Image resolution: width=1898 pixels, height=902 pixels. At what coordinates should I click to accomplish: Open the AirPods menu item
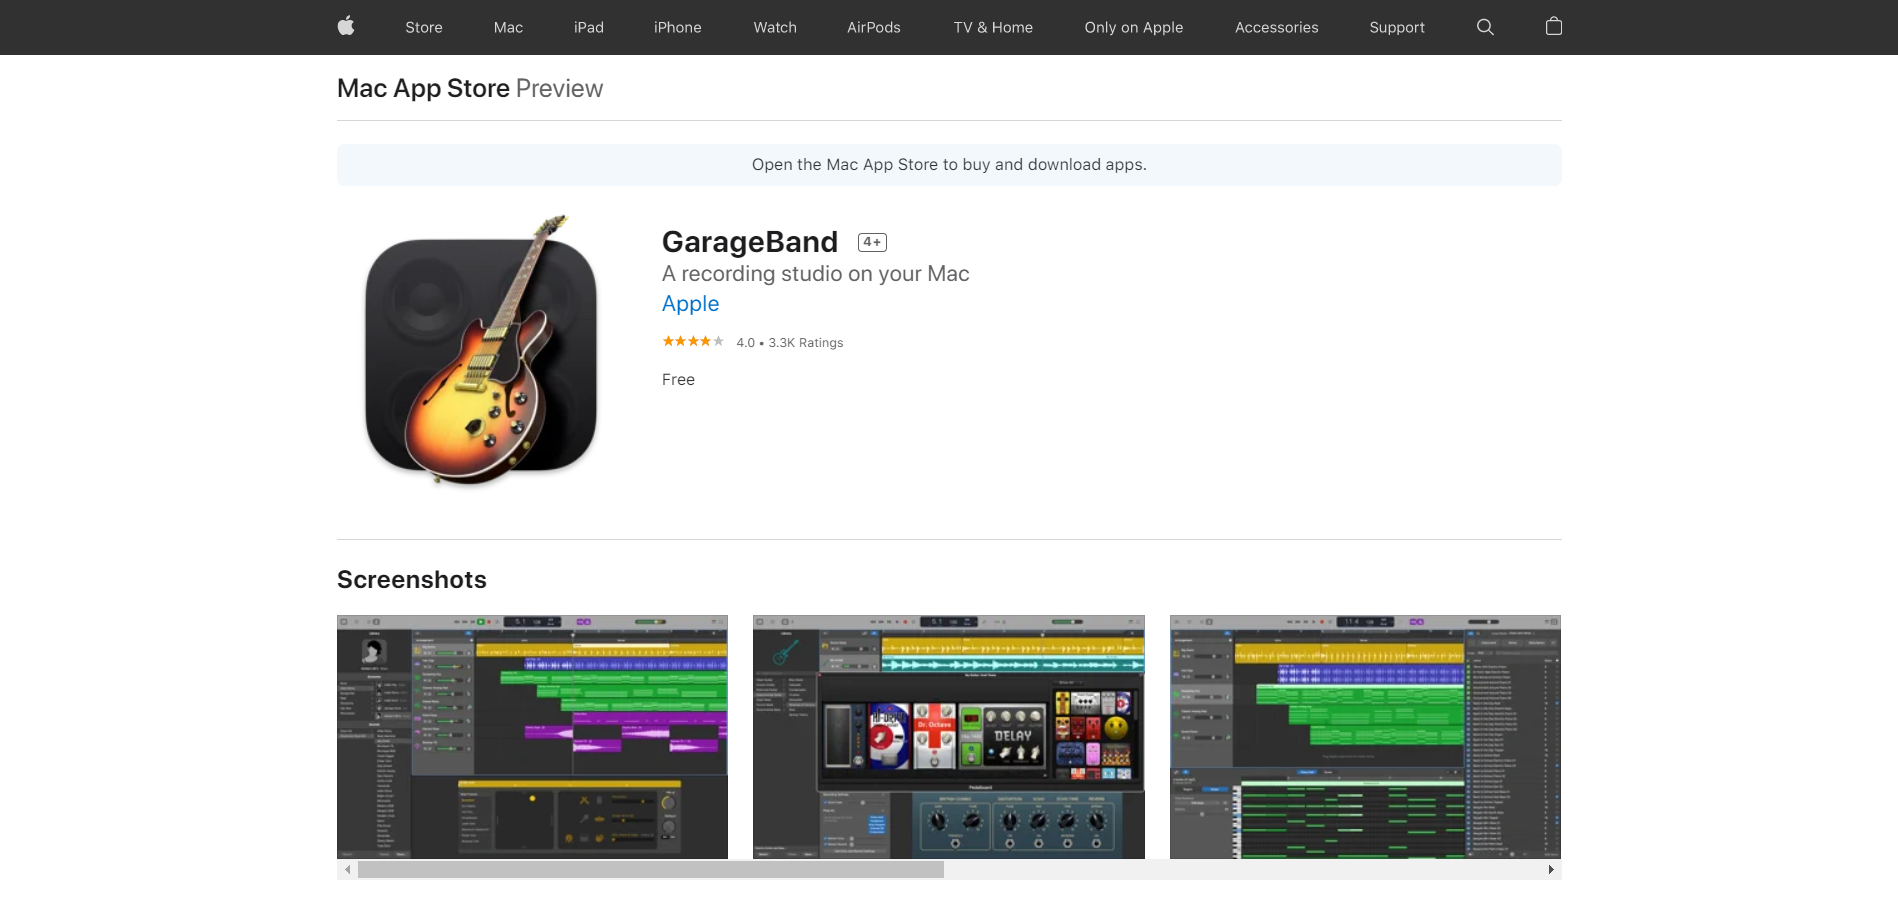coord(874,27)
